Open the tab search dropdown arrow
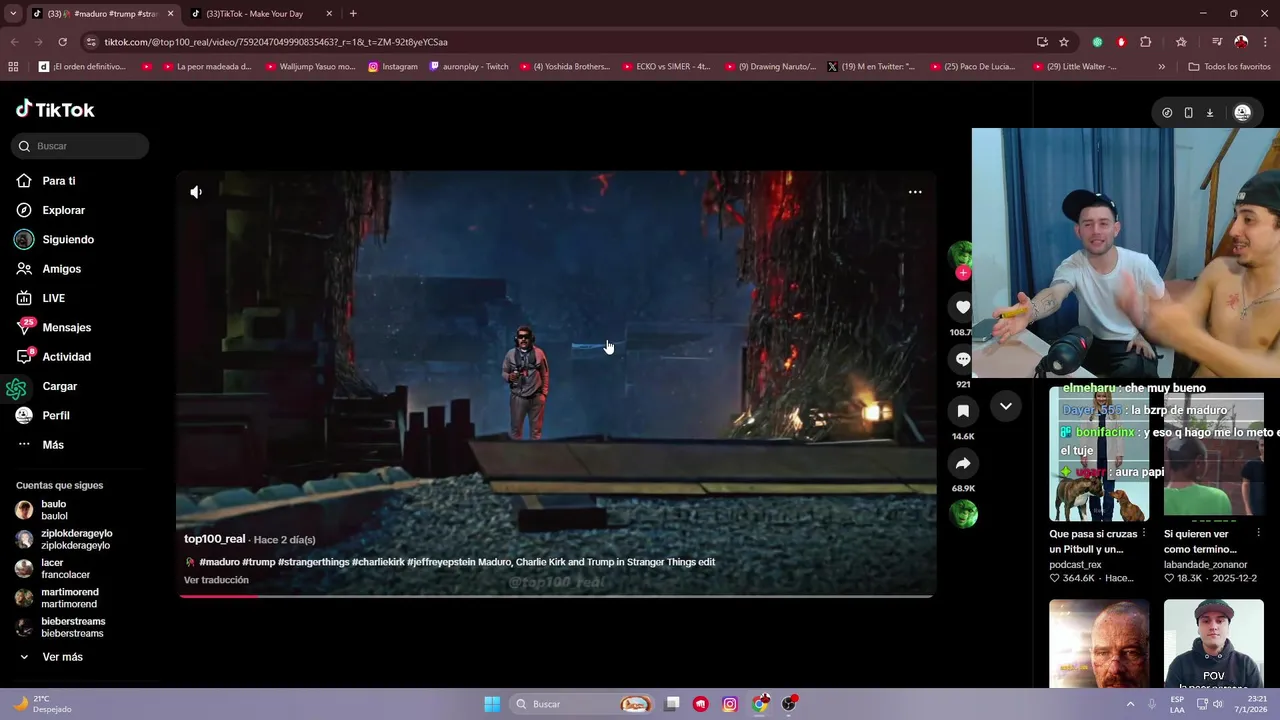This screenshot has height=720, width=1280. click(13, 14)
